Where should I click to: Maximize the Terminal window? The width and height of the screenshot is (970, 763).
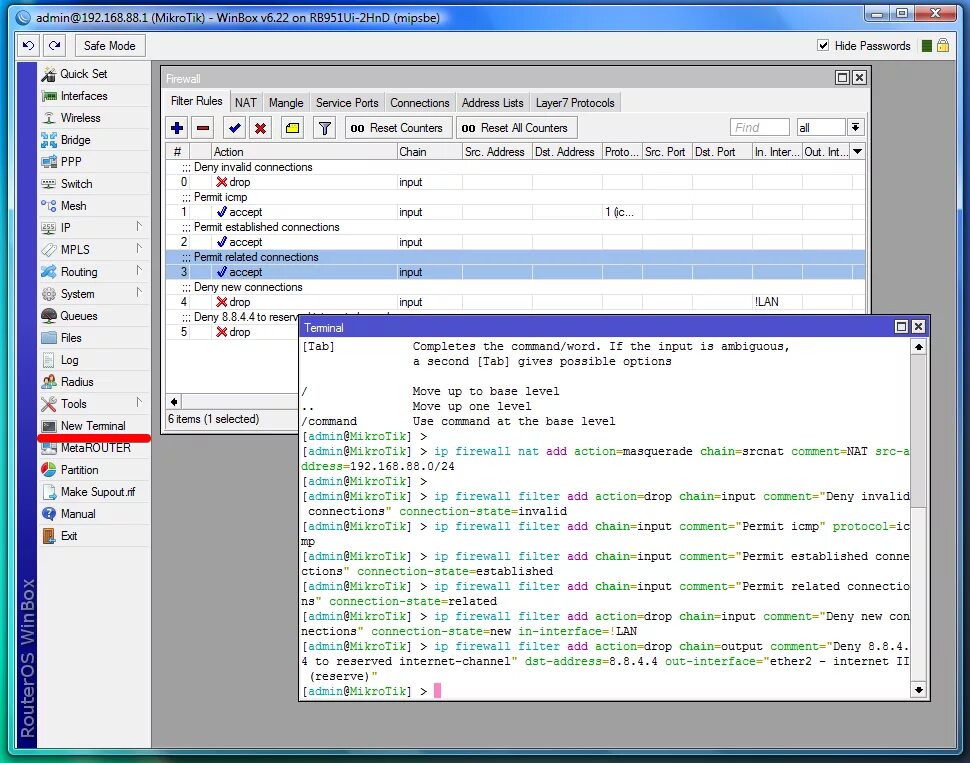[901, 327]
